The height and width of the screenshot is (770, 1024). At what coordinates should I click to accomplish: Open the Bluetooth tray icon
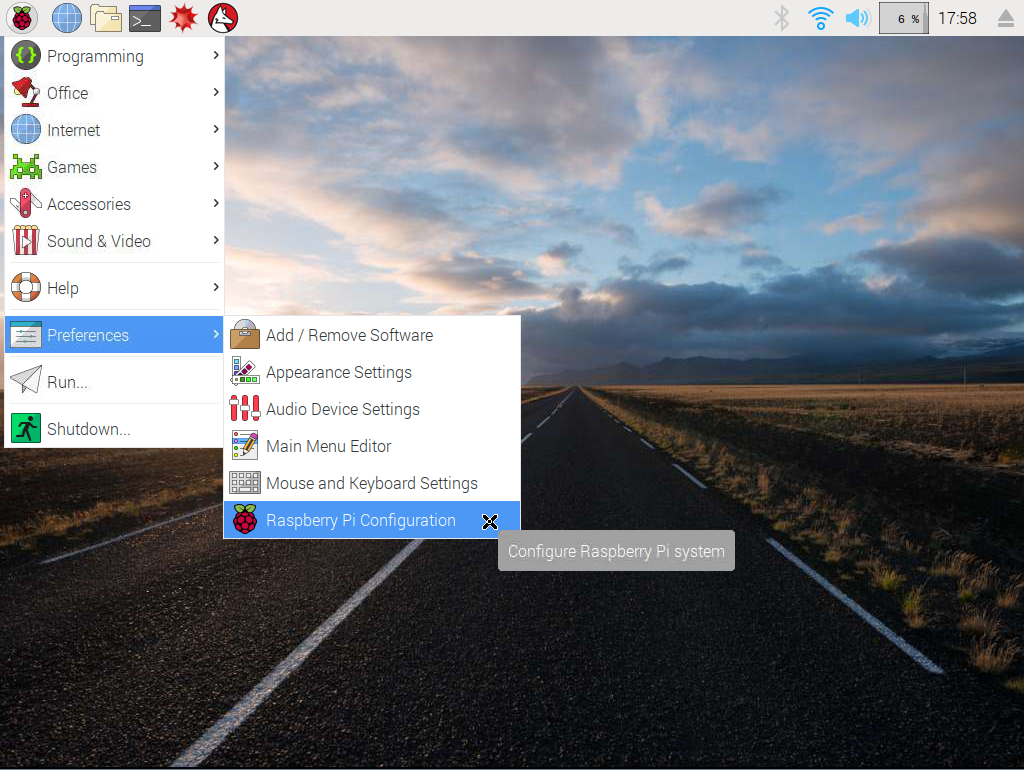(783, 18)
